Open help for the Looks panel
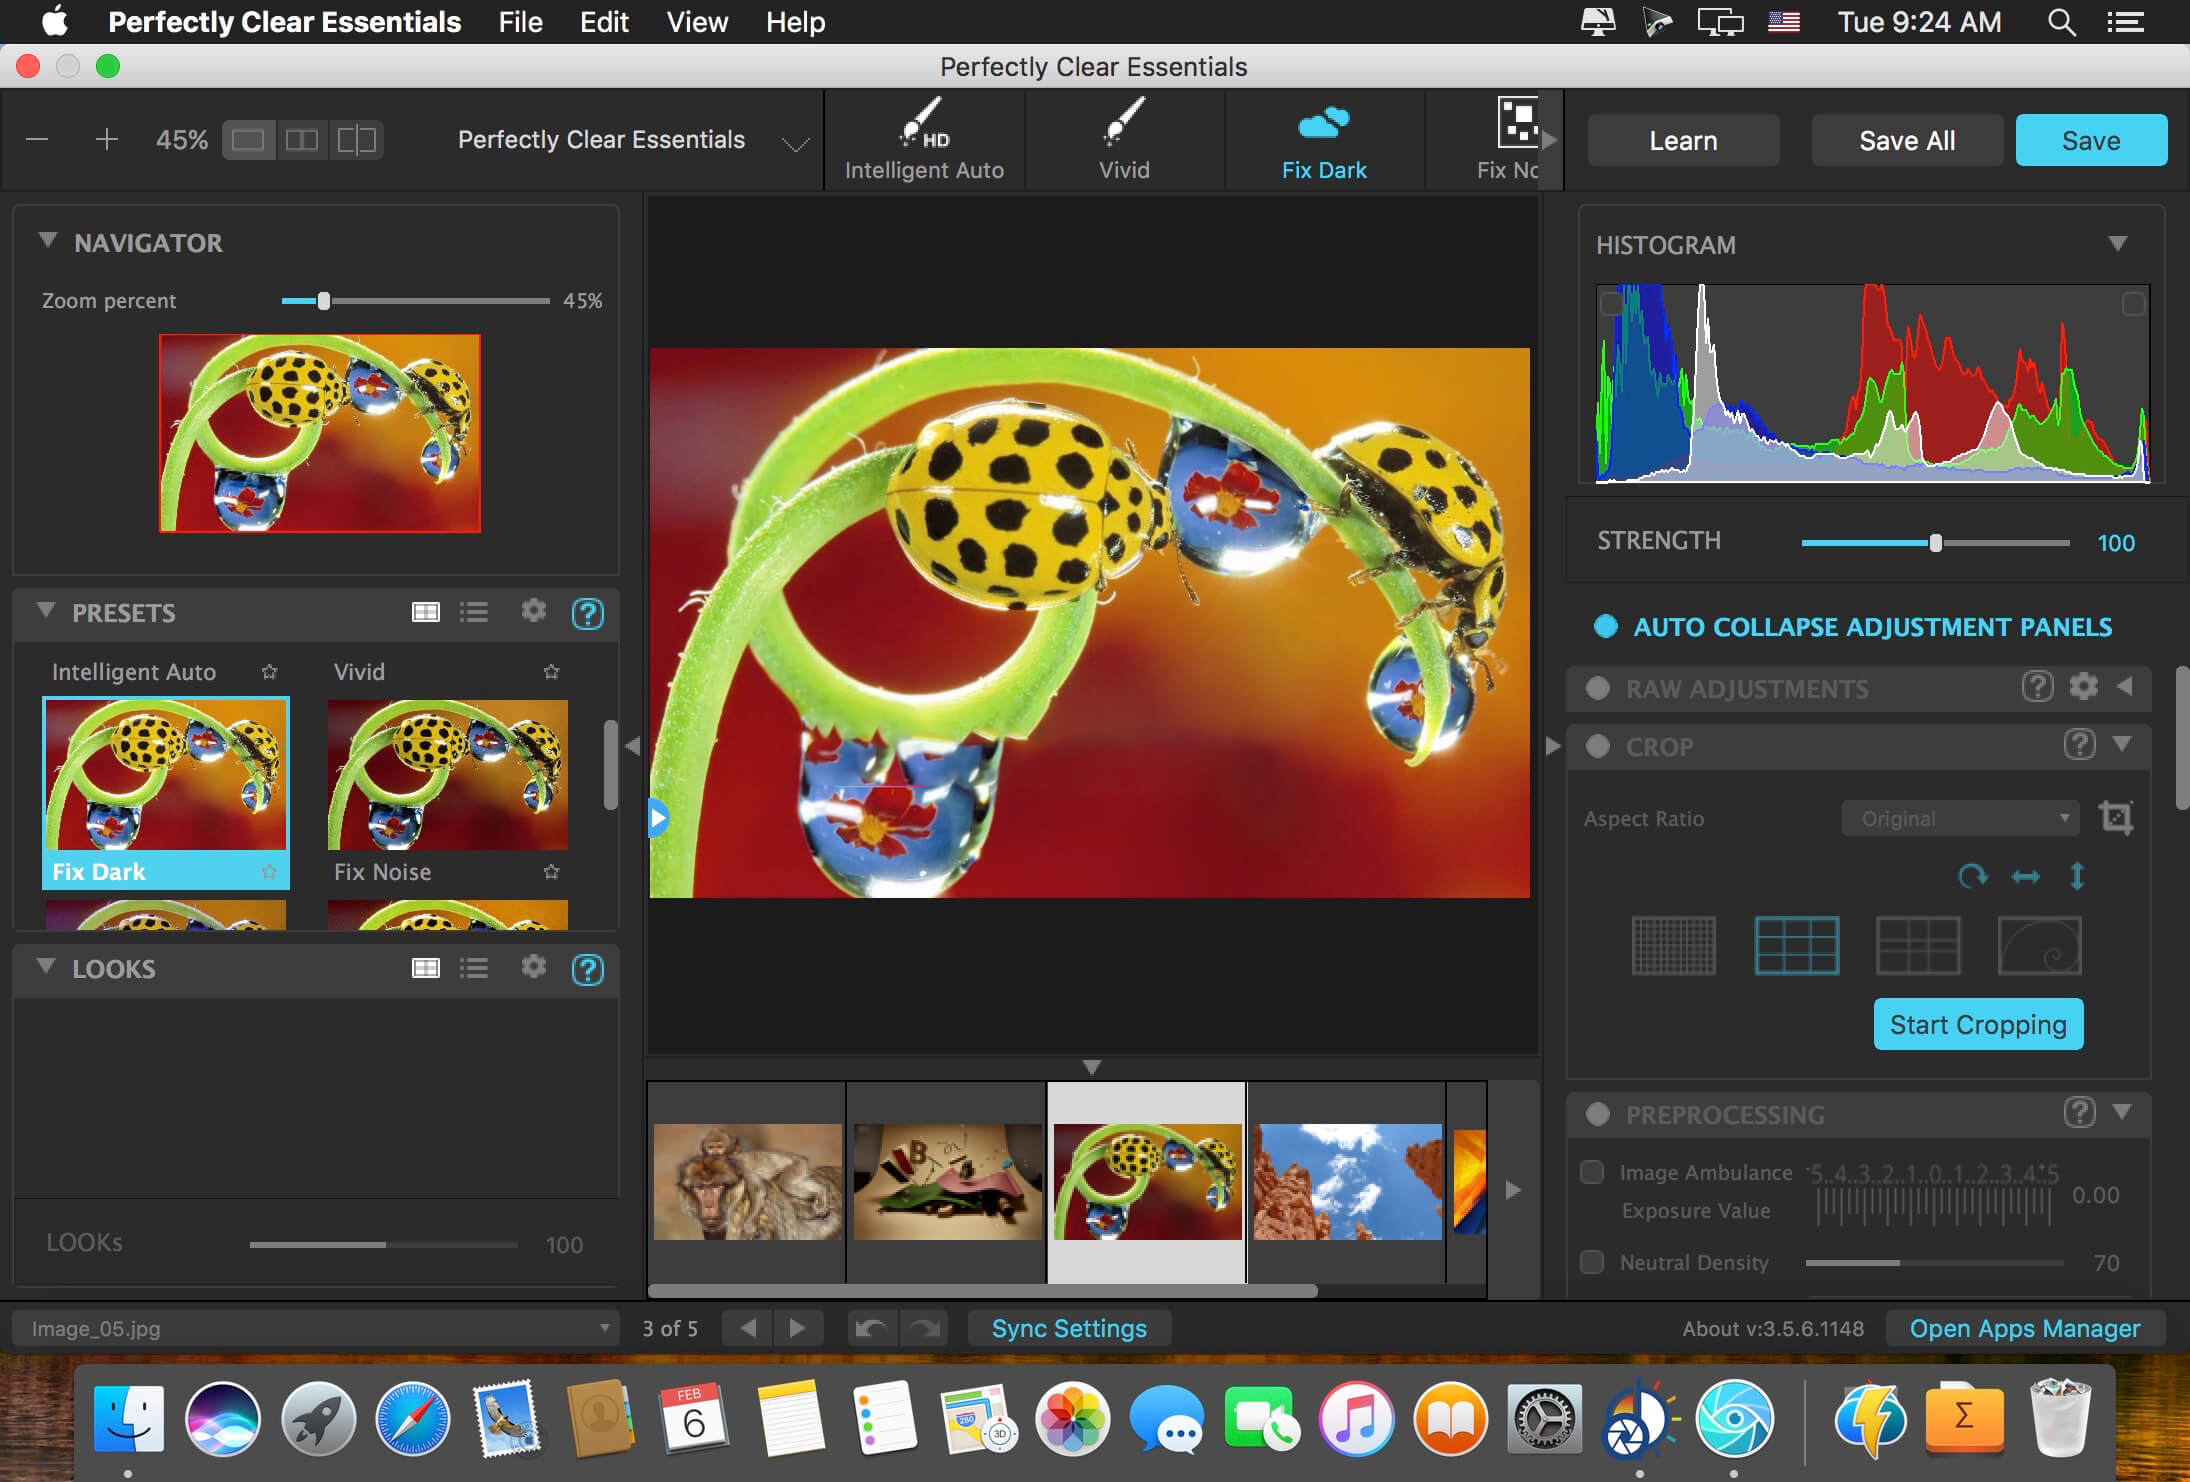Screen dimensions: 2190x1482 tap(587, 969)
